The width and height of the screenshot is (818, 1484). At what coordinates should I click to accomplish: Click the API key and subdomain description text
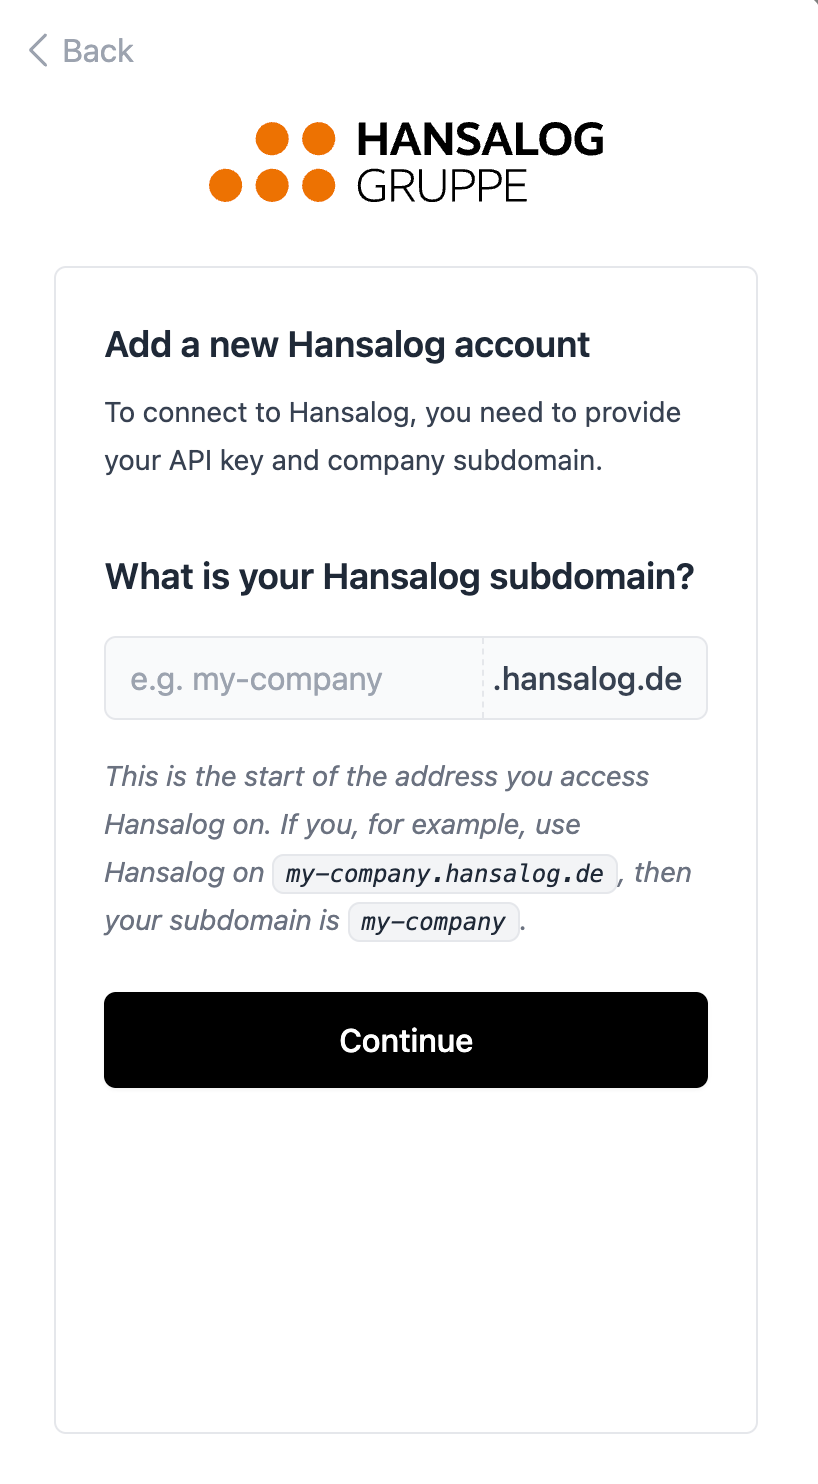click(x=392, y=437)
